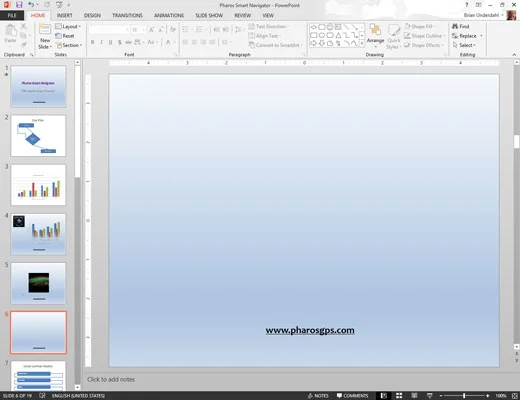Image resolution: width=520 pixels, height=400 pixels.
Task: Click the spell check icon in status bar
Action: (42, 396)
